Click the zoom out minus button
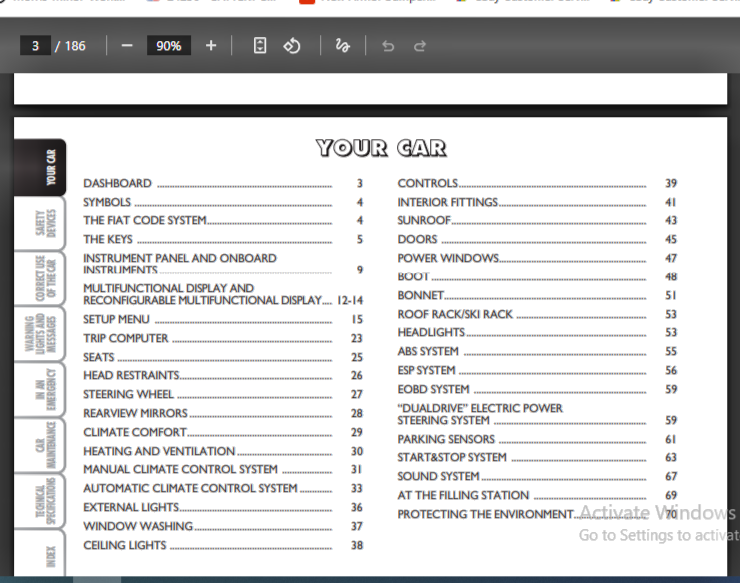Screen dimensions: 740x583 [127, 46]
